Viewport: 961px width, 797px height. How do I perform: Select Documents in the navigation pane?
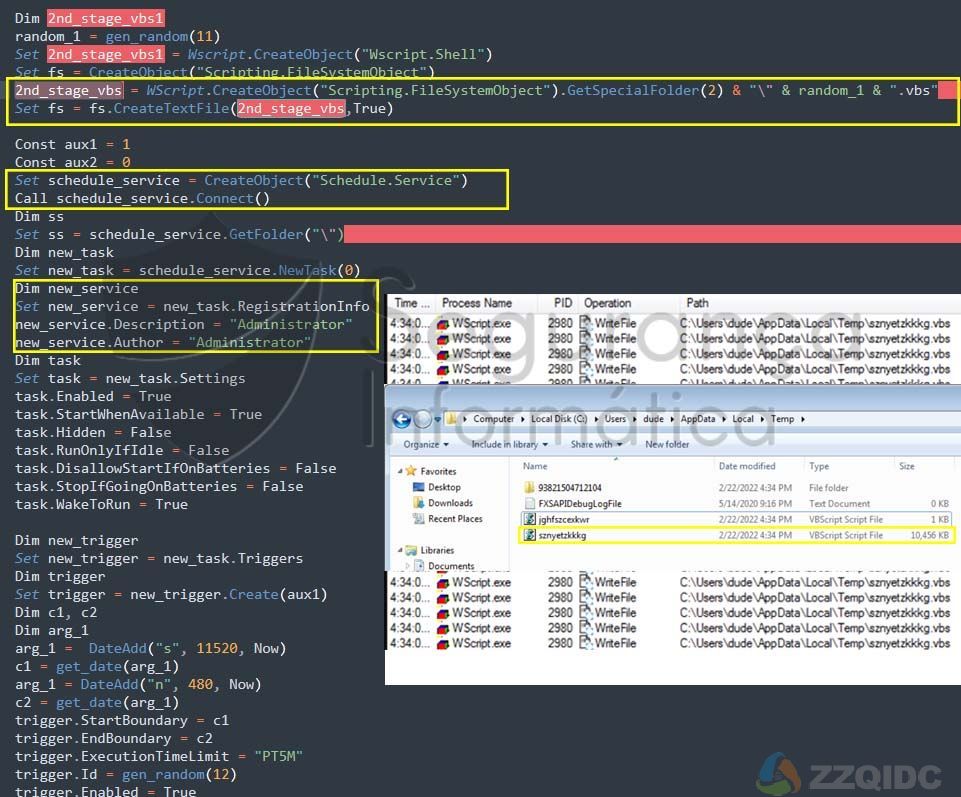pos(451,566)
